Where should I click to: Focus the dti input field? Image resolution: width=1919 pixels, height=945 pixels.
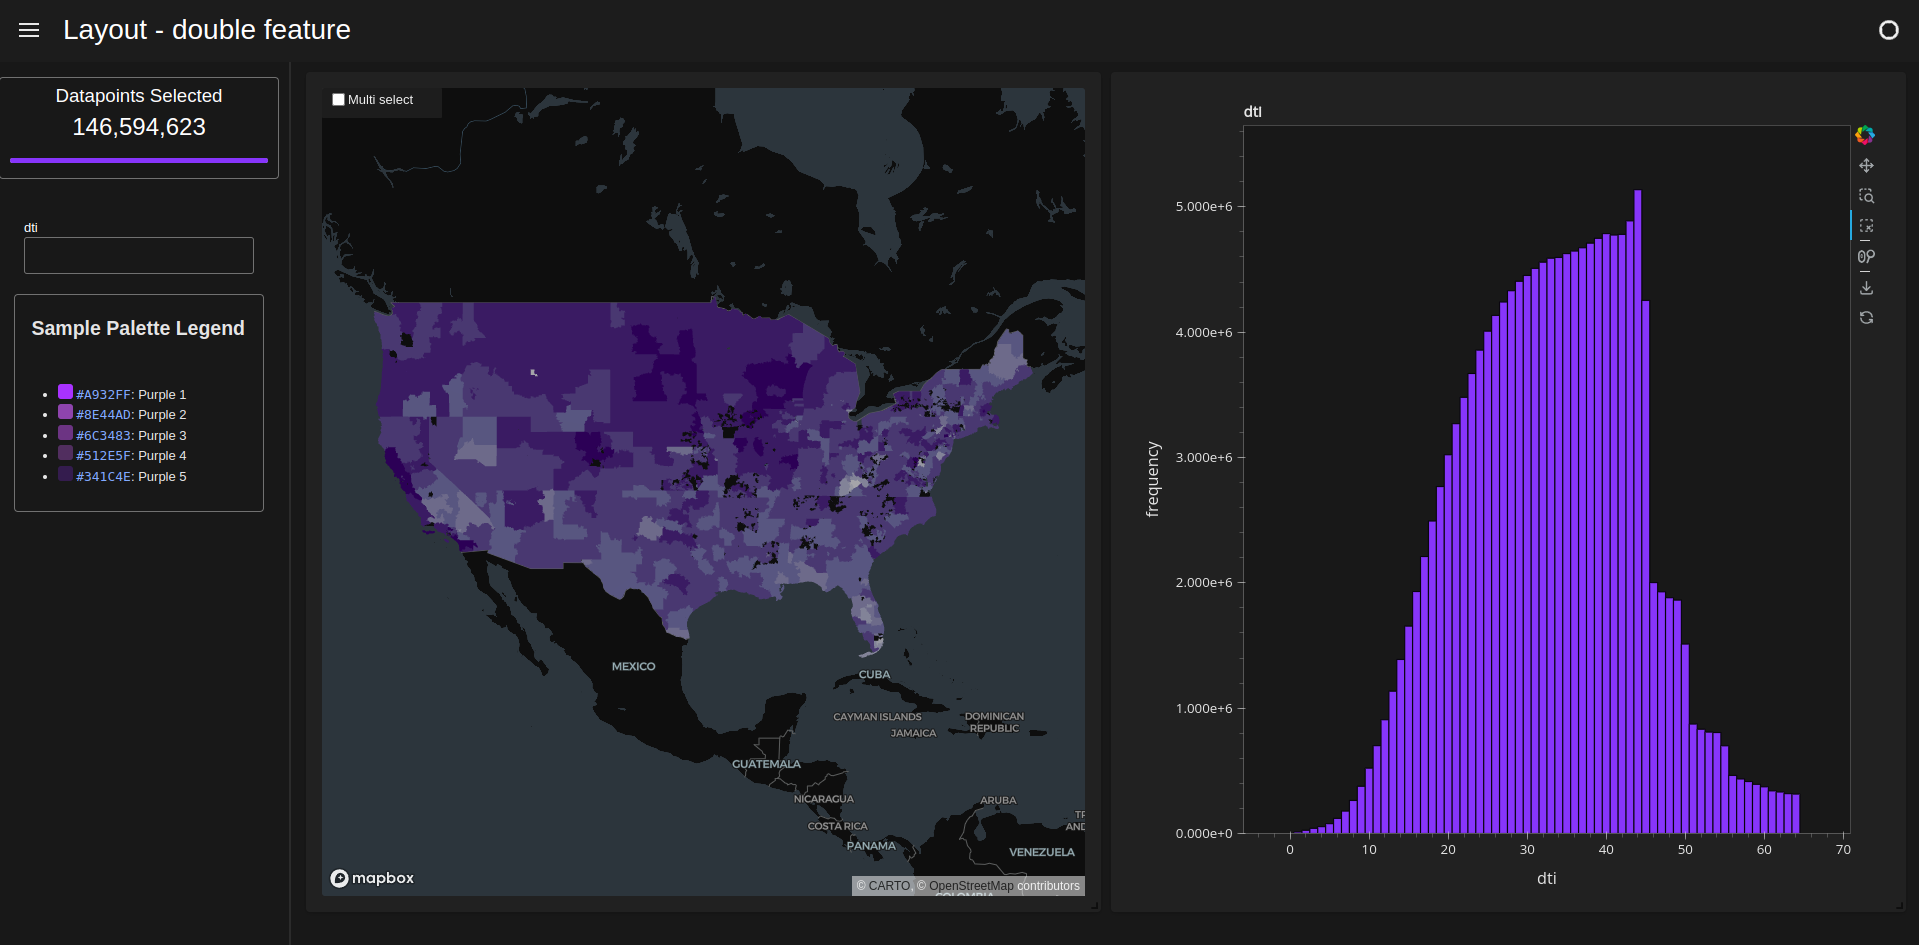tap(139, 255)
